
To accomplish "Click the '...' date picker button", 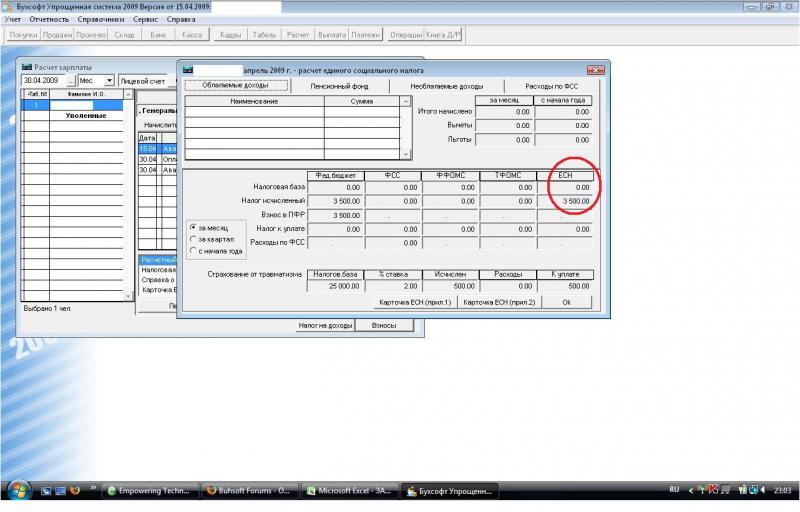I will pyautogui.click(x=71, y=80).
